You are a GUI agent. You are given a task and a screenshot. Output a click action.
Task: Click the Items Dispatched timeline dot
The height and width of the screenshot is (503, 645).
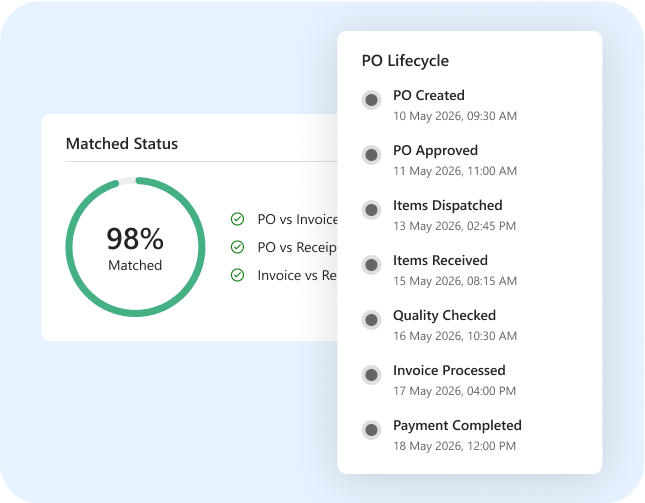371,210
